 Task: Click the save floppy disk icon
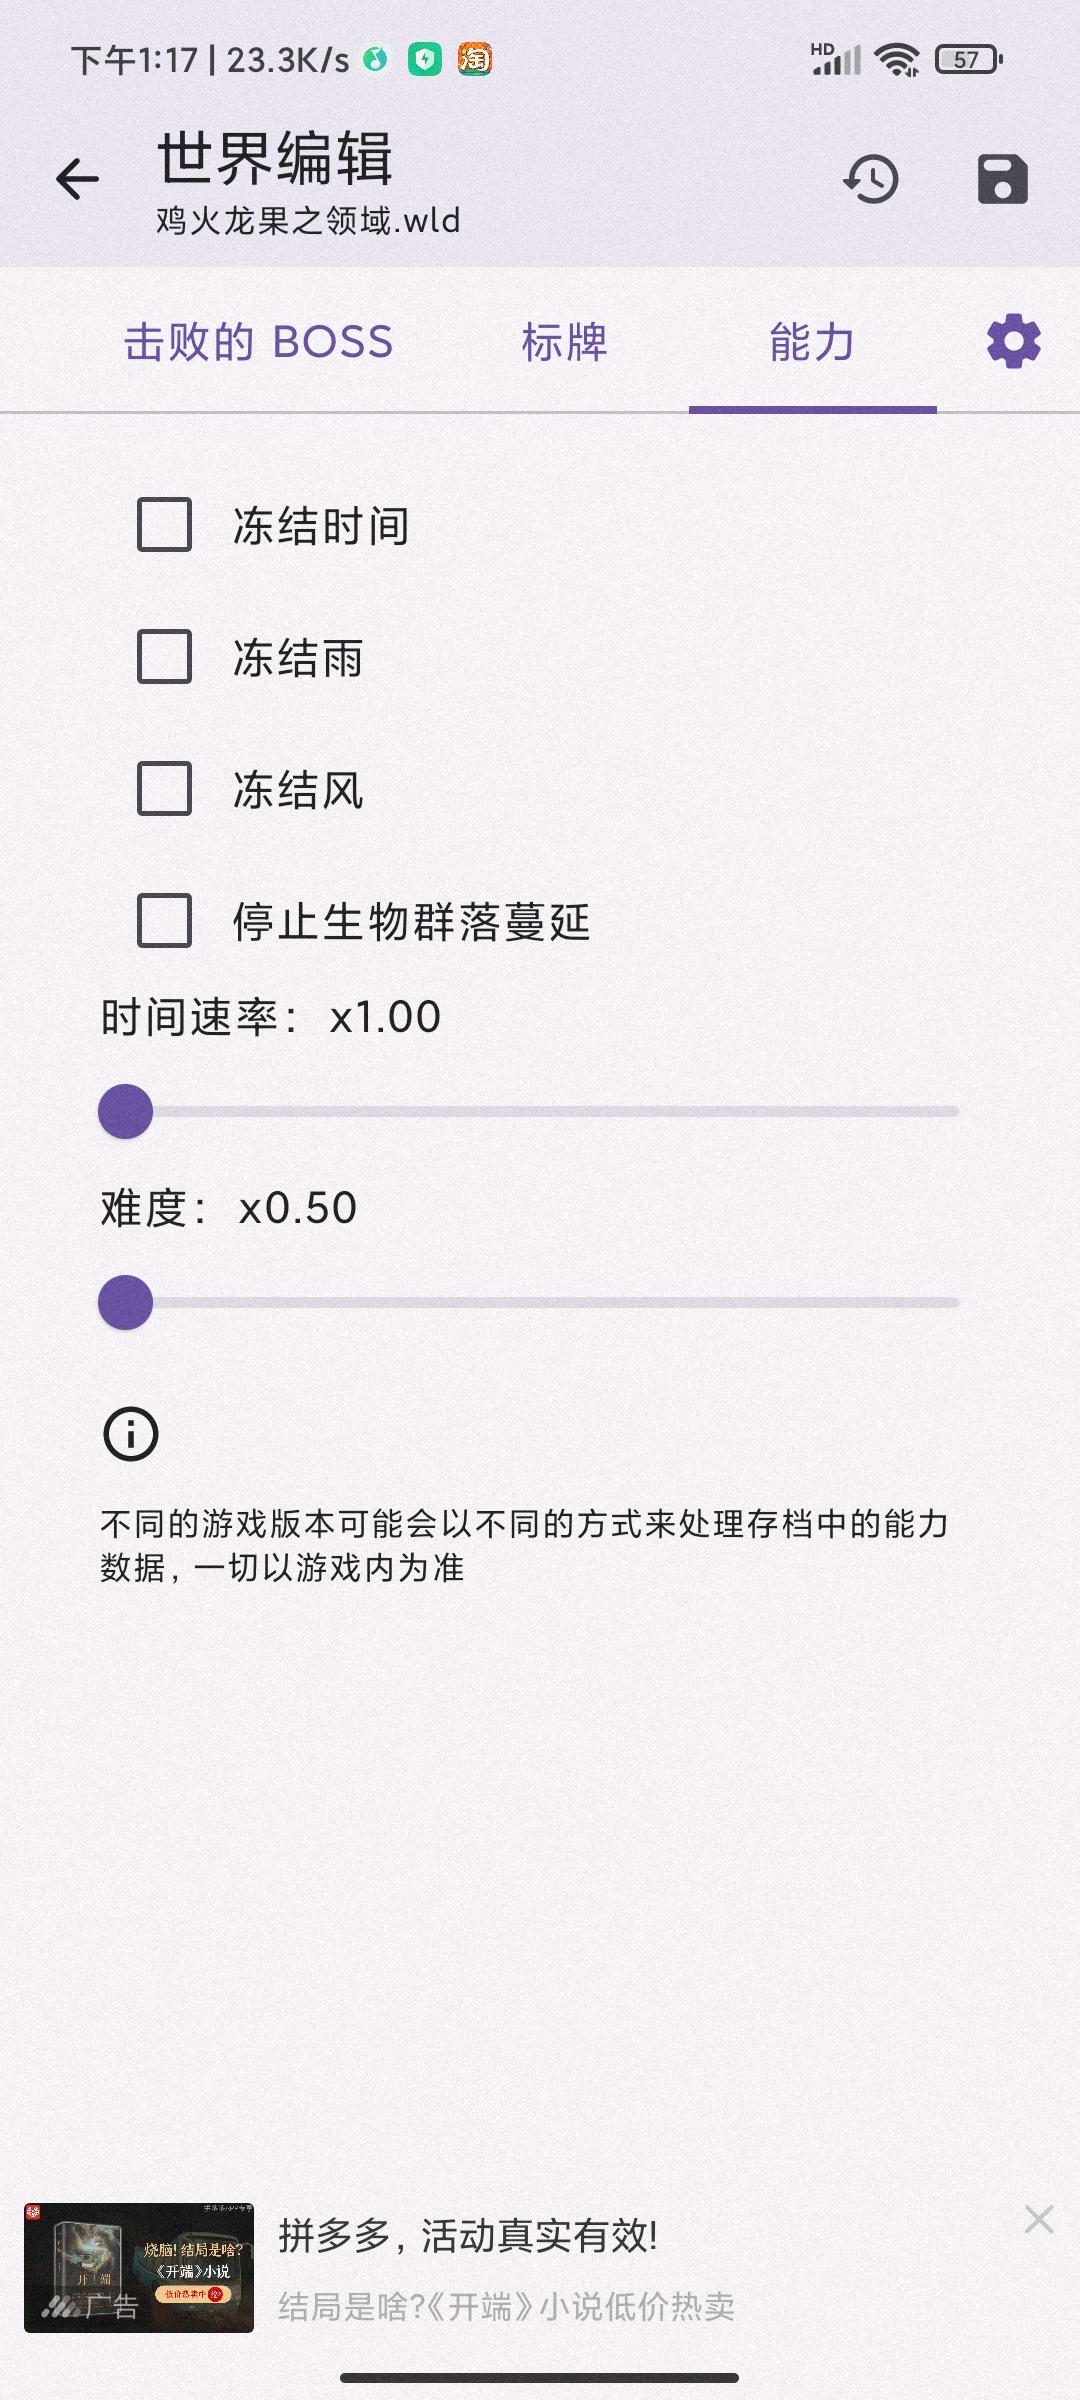pyautogui.click(x=1002, y=180)
